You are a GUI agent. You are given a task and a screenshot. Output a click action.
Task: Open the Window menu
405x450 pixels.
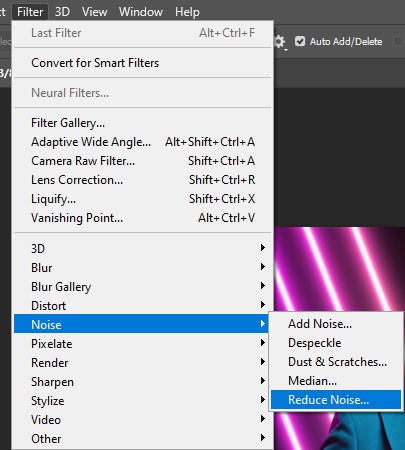[x=141, y=12]
